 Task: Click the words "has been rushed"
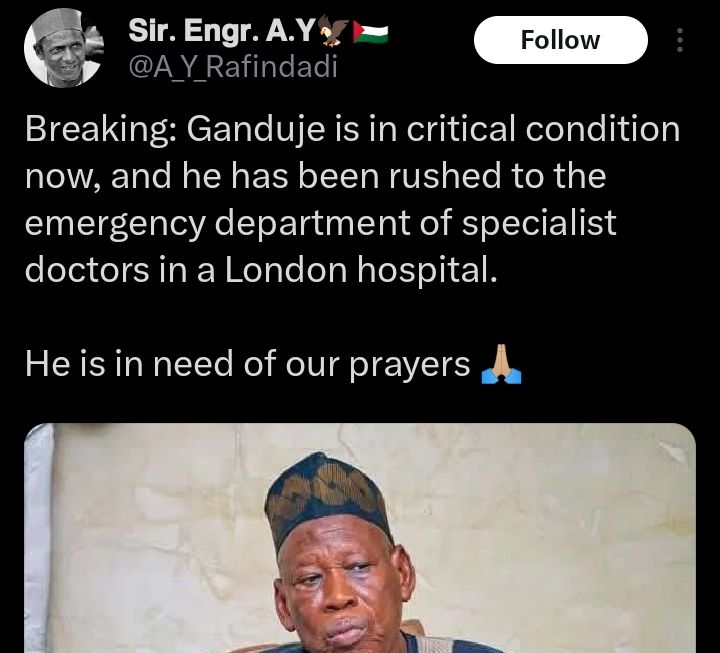click(366, 176)
